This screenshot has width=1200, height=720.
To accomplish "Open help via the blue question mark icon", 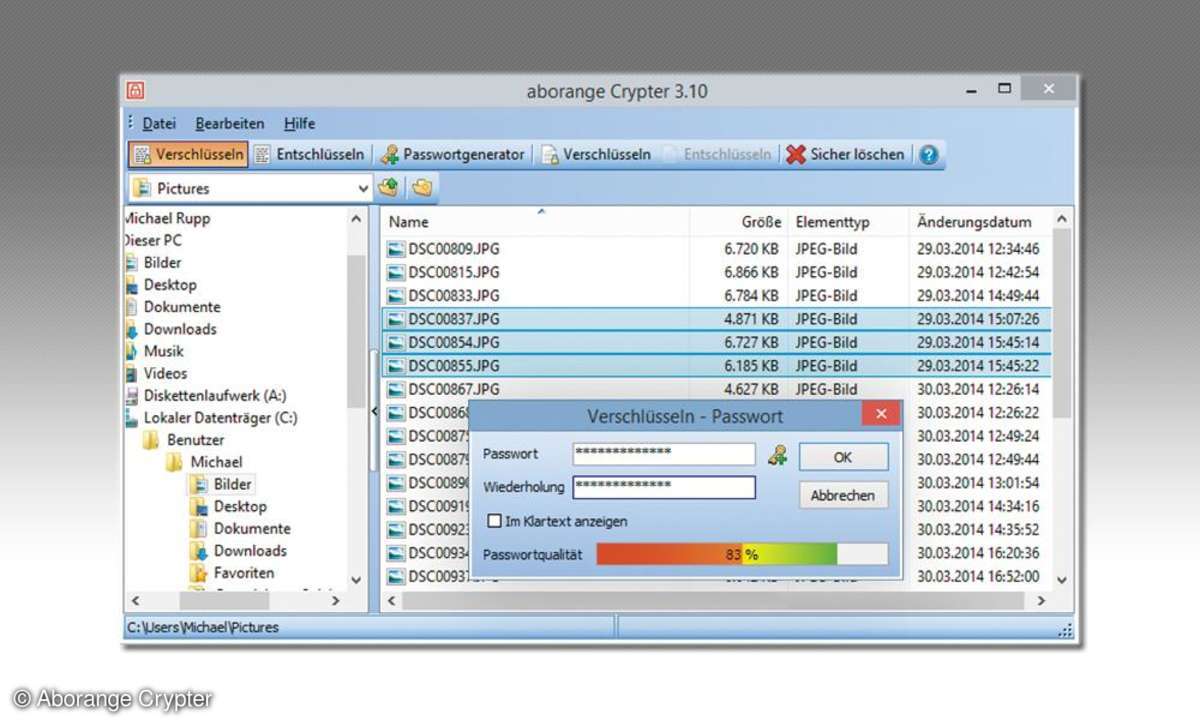I will click(929, 155).
